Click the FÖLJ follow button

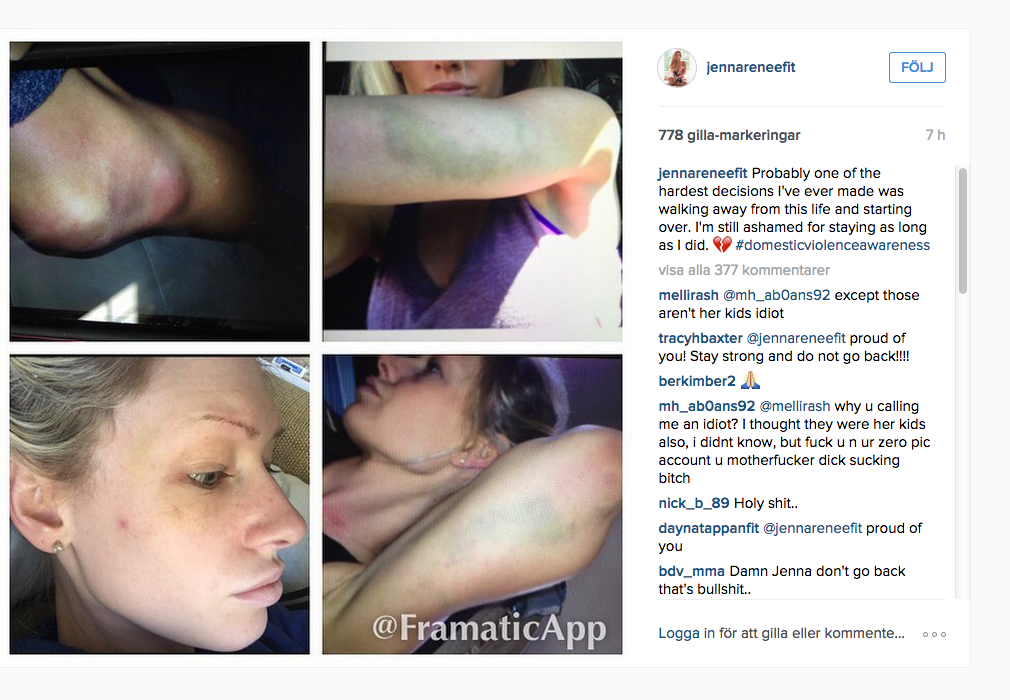click(x=917, y=67)
